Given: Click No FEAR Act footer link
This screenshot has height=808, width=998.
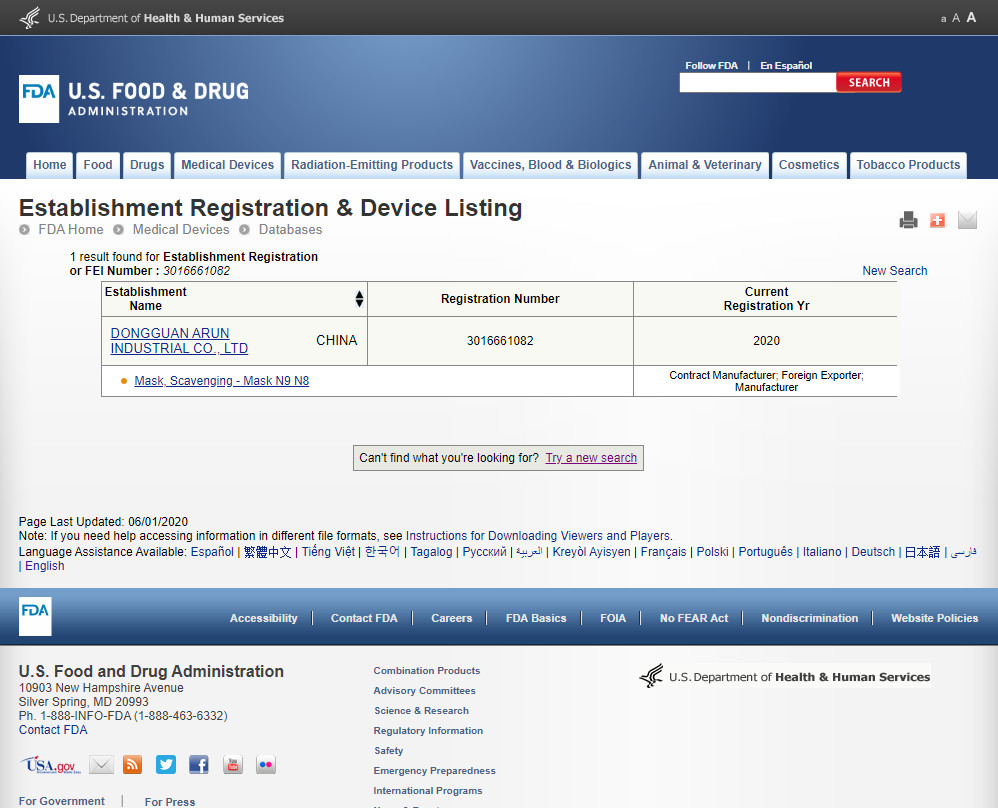Looking at the screenshot, I should click(x=694, y=618).
